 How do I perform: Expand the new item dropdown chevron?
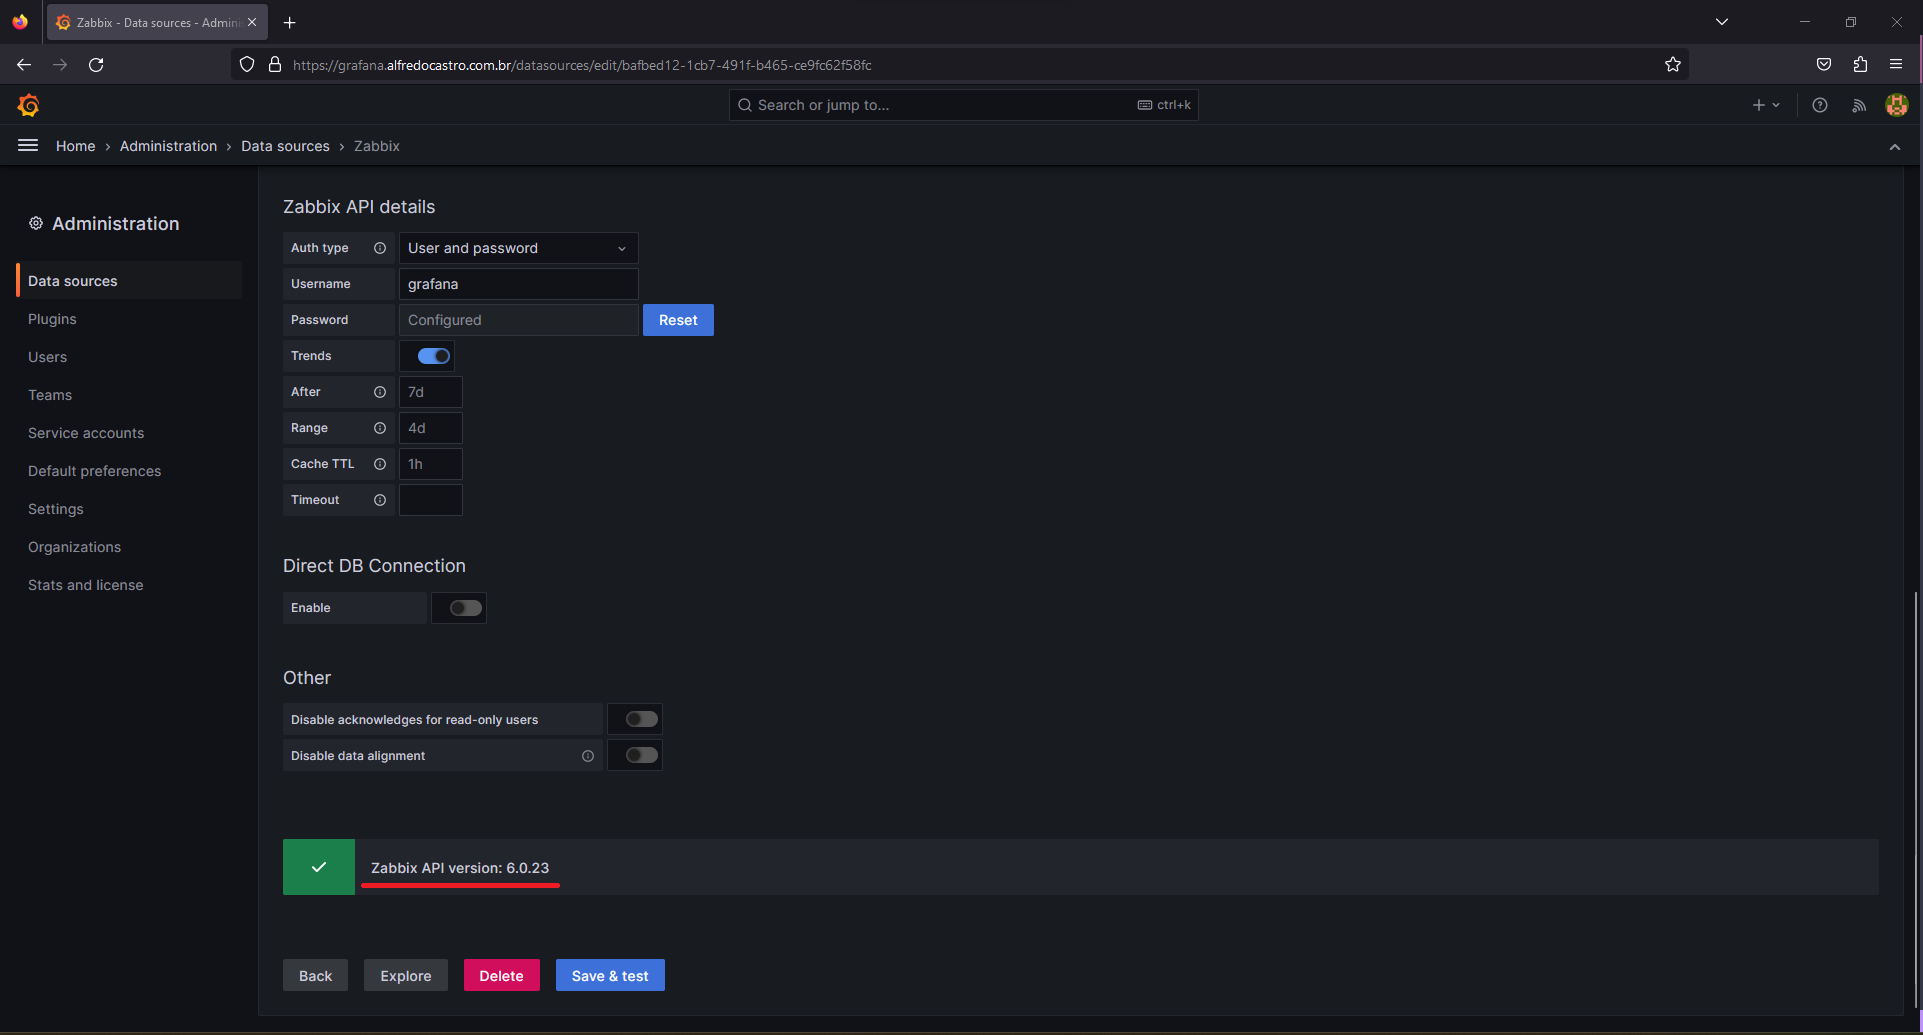[1776, 105]
